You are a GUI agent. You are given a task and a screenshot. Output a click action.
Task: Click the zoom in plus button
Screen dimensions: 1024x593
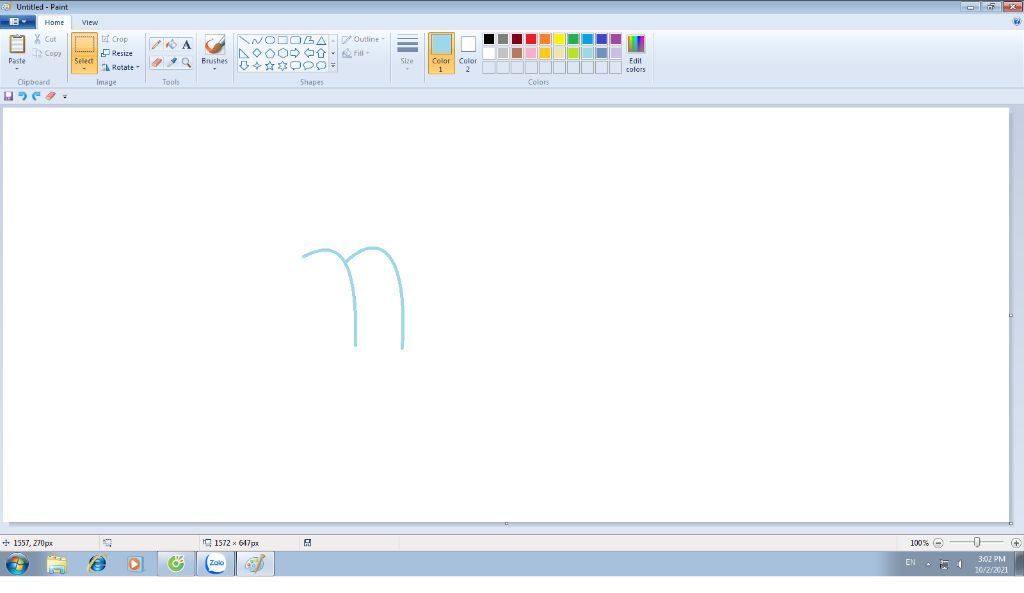click(1016, 543)
